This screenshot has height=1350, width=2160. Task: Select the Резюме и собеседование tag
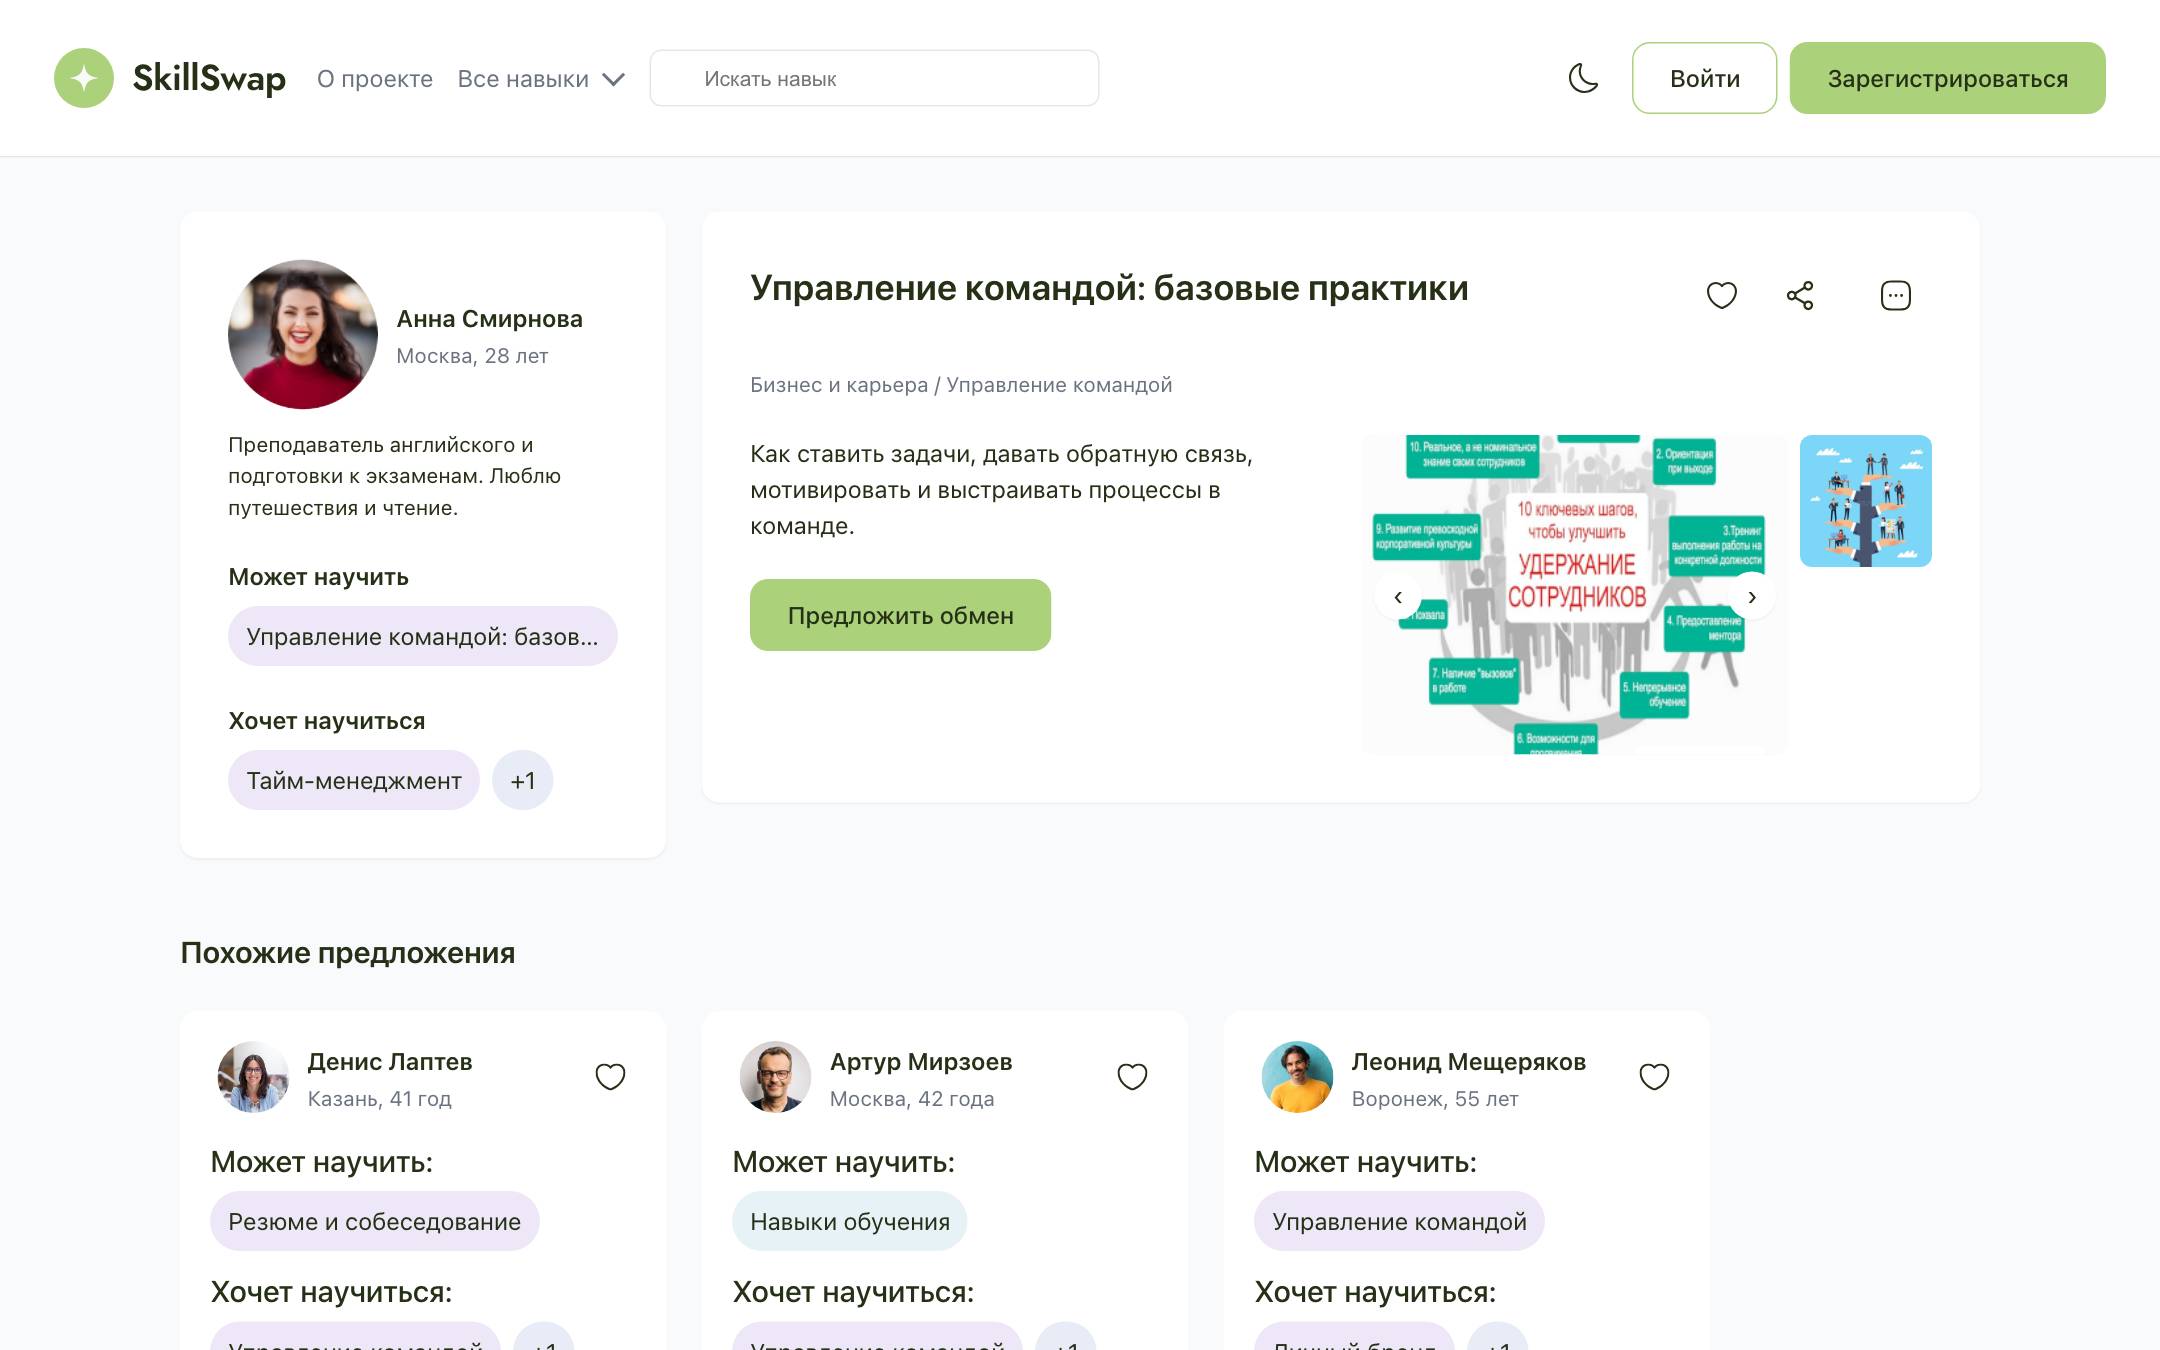tap(374, 1221)
